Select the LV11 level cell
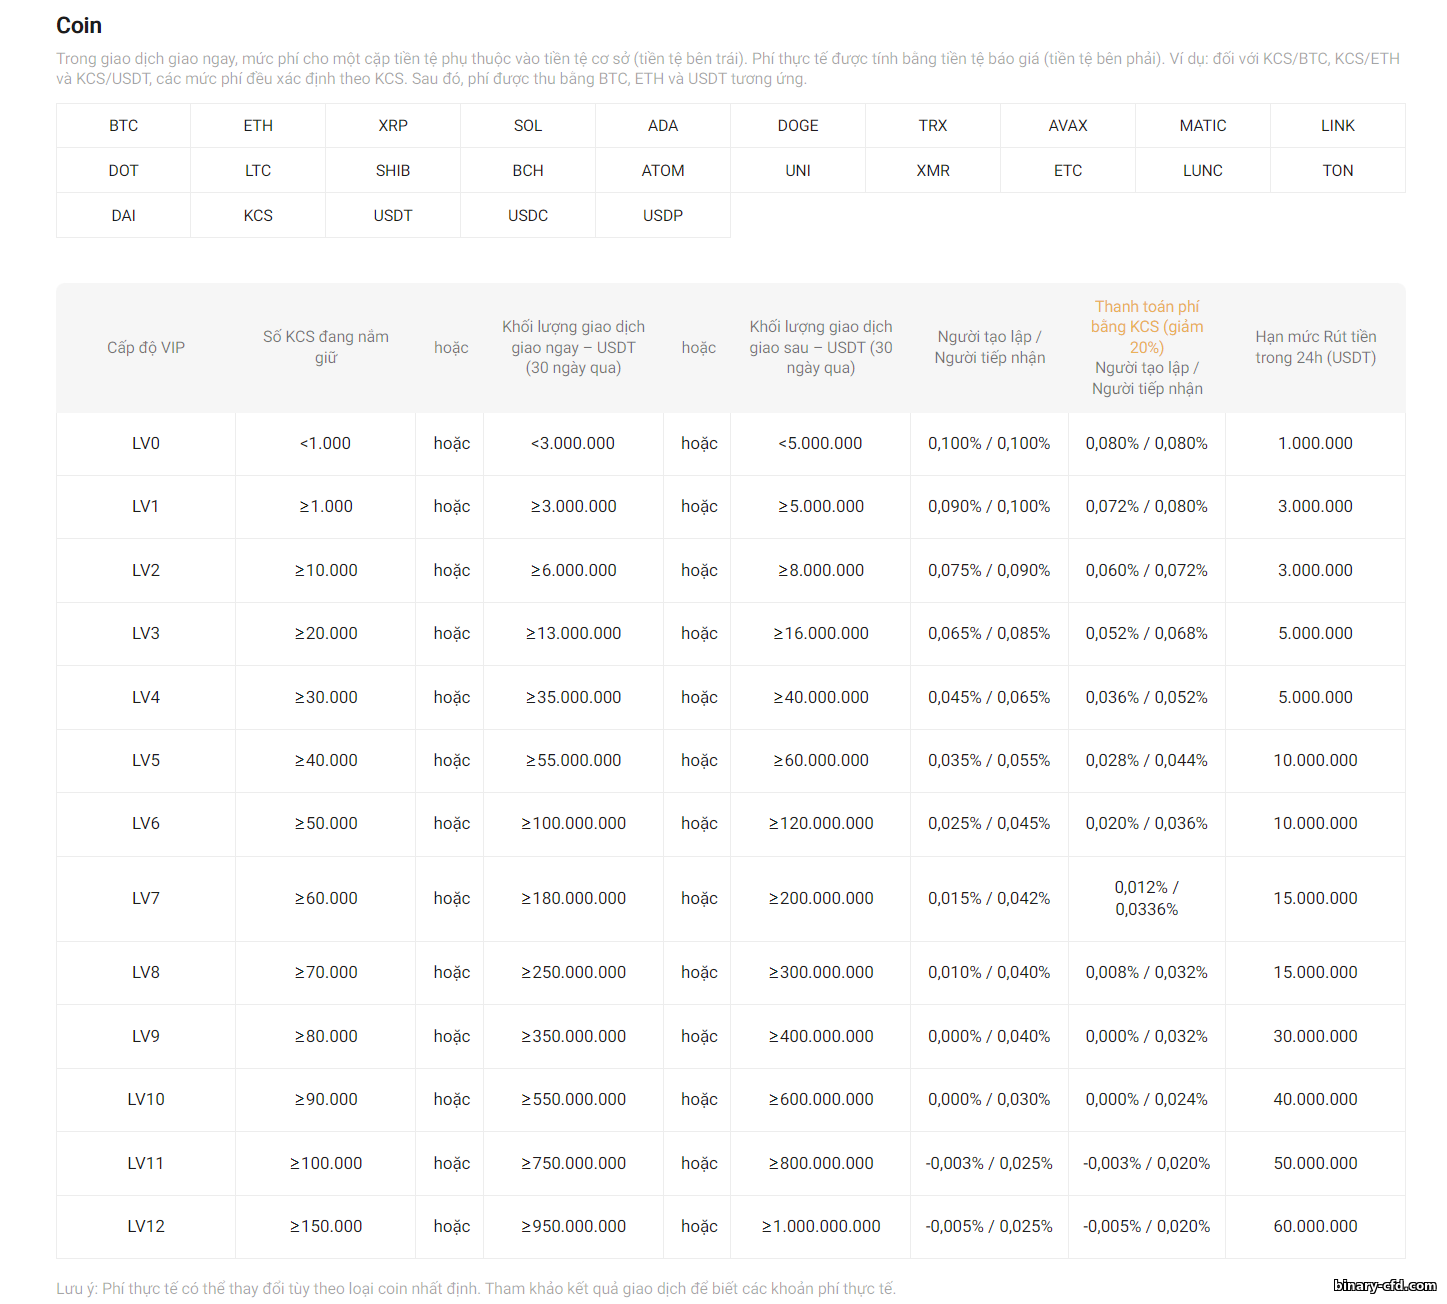 [146, 1164]
